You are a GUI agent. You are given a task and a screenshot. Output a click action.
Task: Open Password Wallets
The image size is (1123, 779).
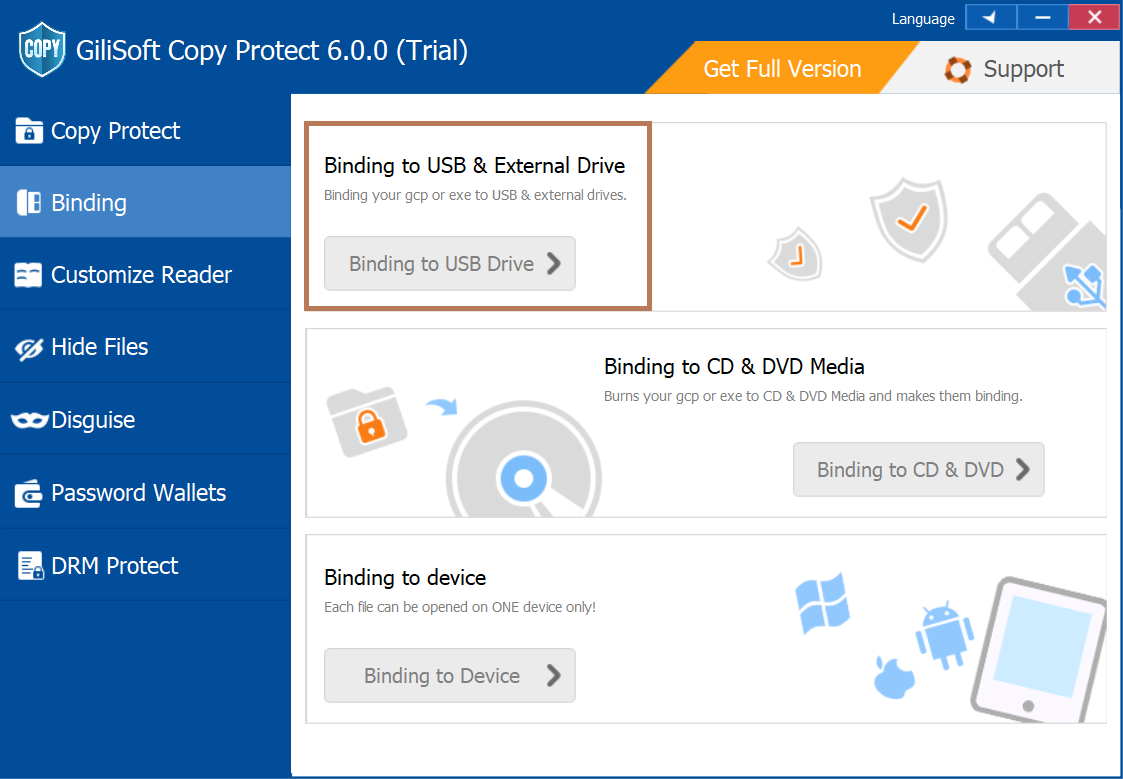tap(145, 493)
